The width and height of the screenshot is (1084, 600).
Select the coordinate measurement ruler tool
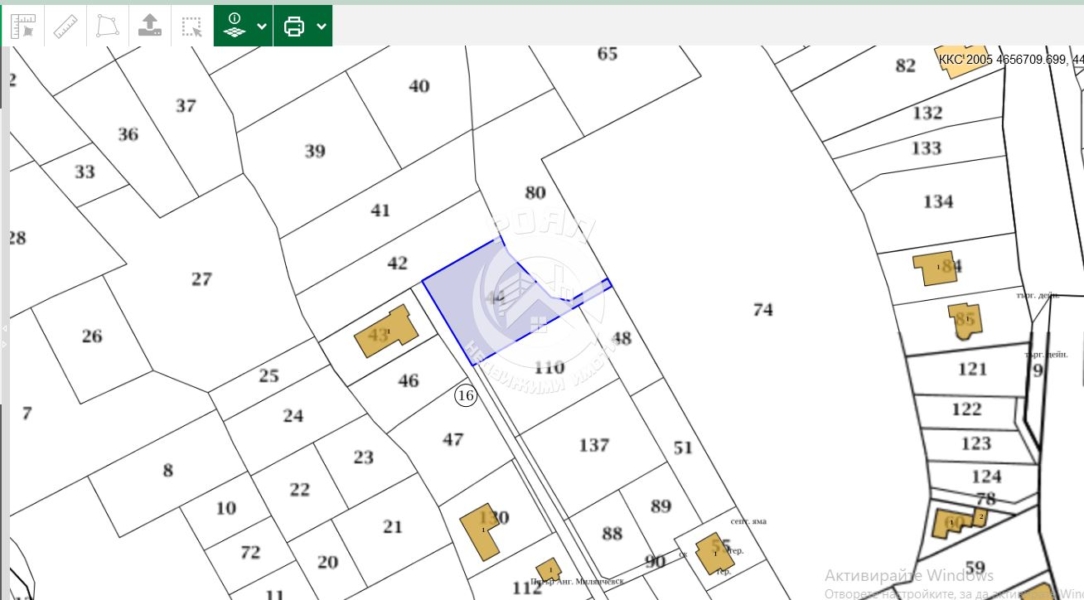coord(24,26)
